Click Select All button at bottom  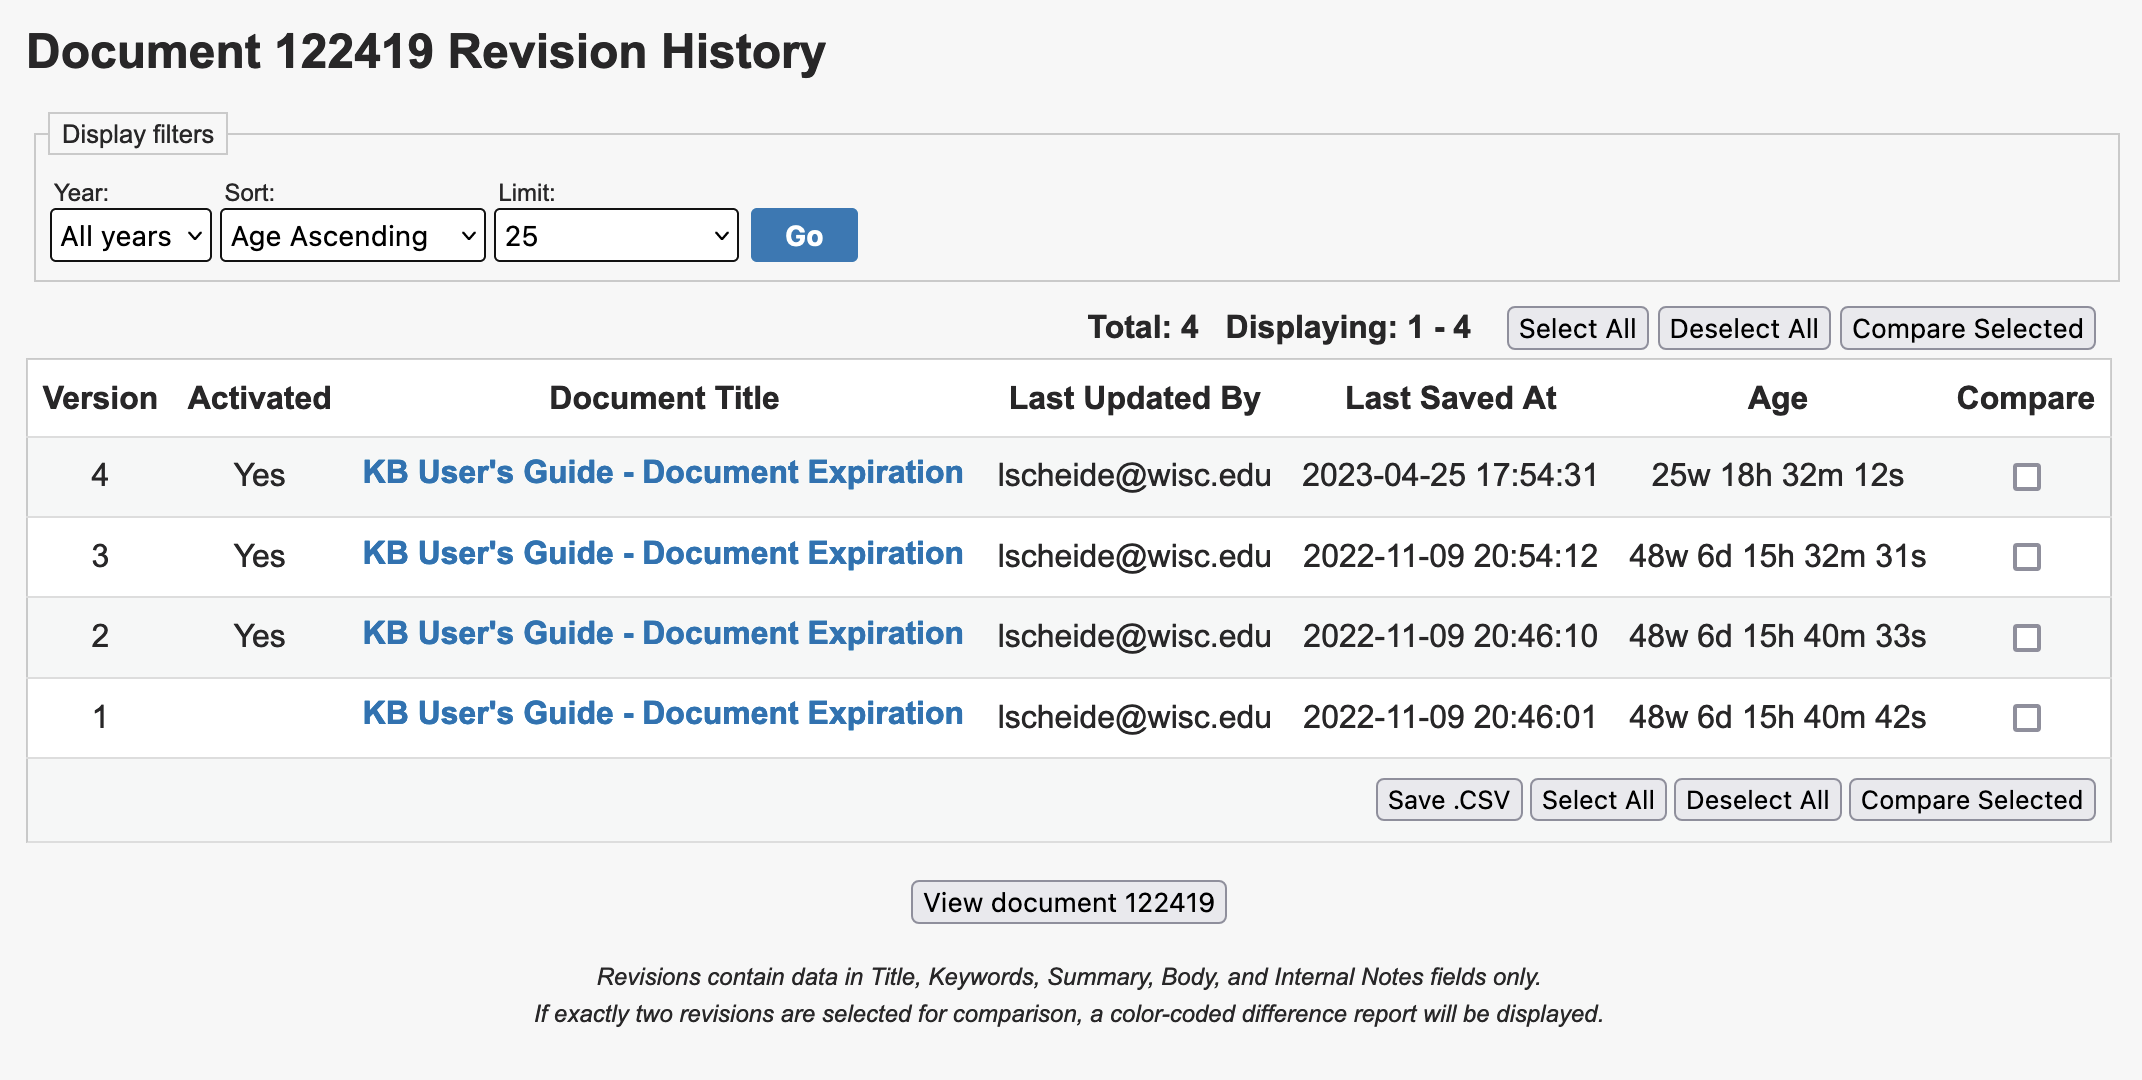1597,798
